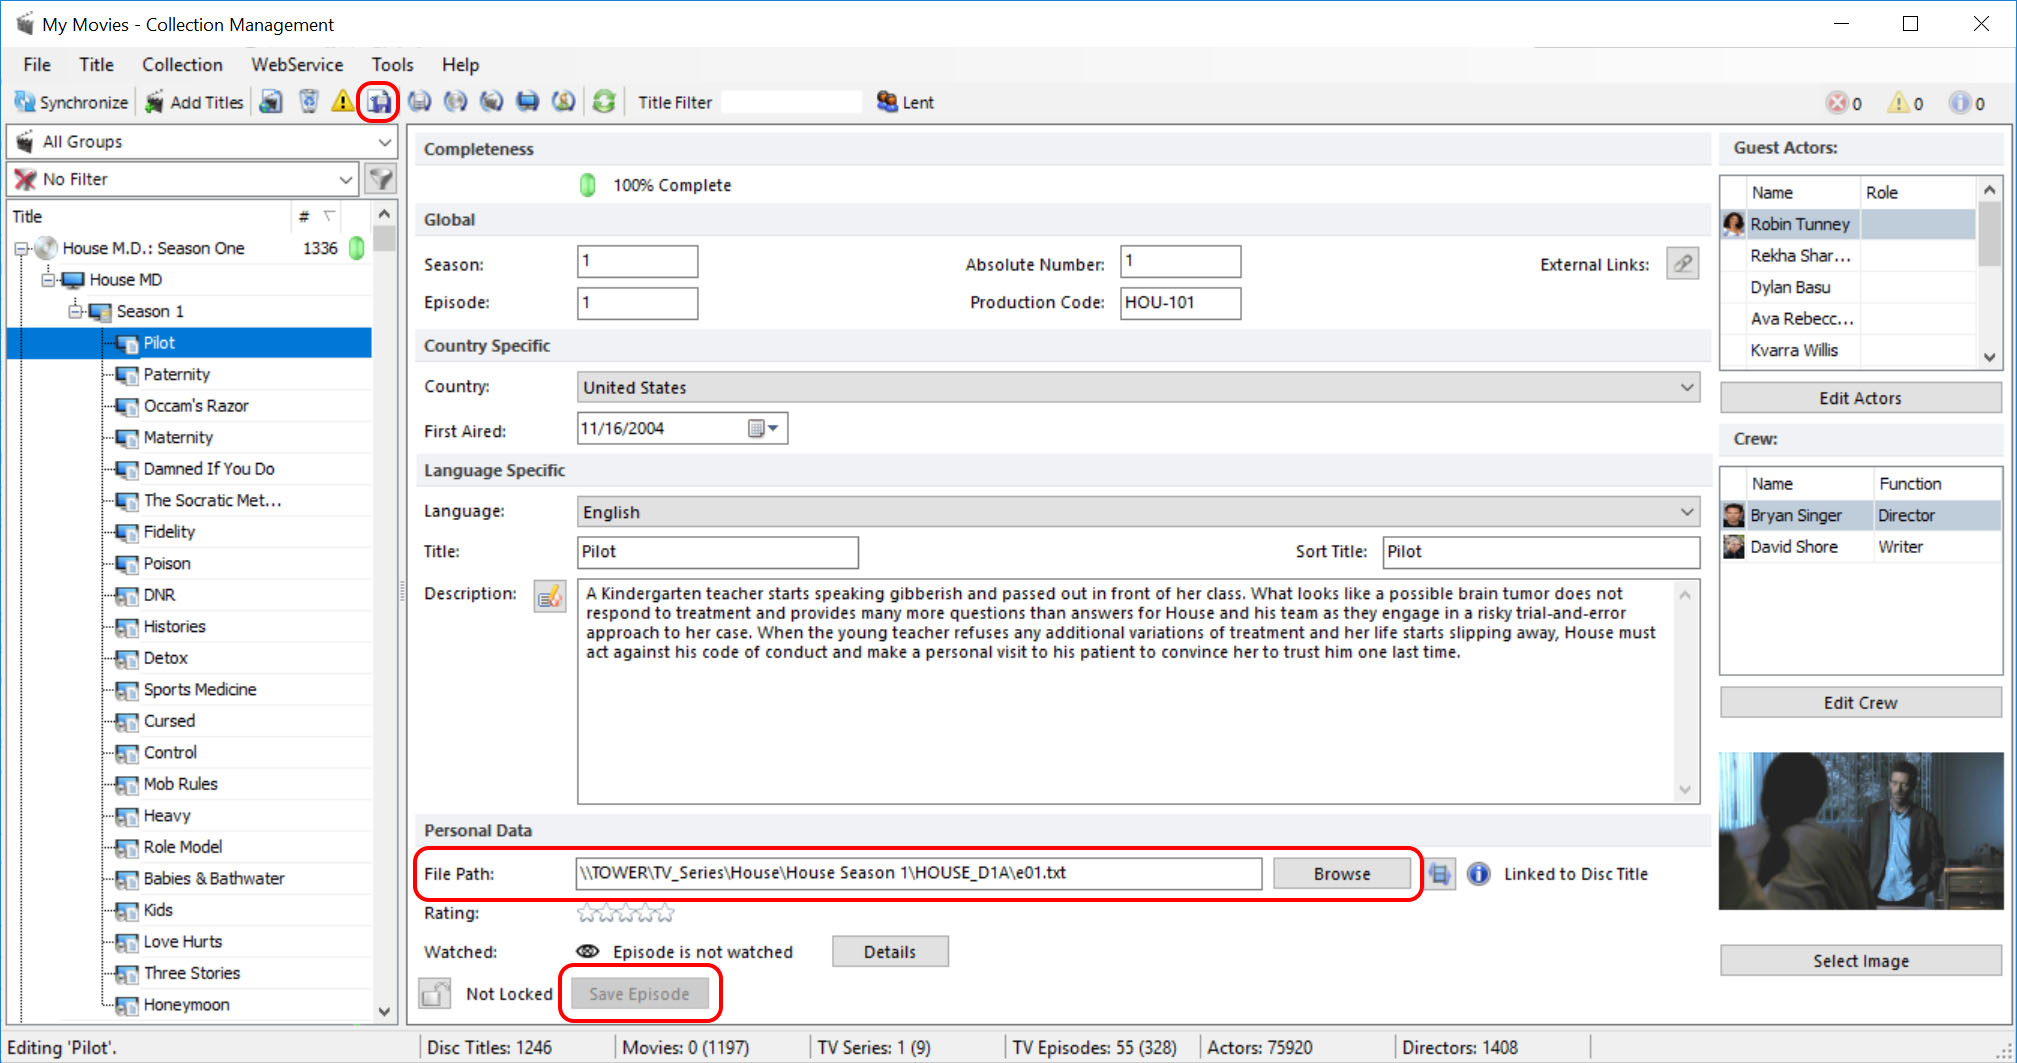The width and height of the screenshot is (2017, 1063).
Task: Select crew member David Shore
Action: pyautogui.click(x=1860, y=547)
